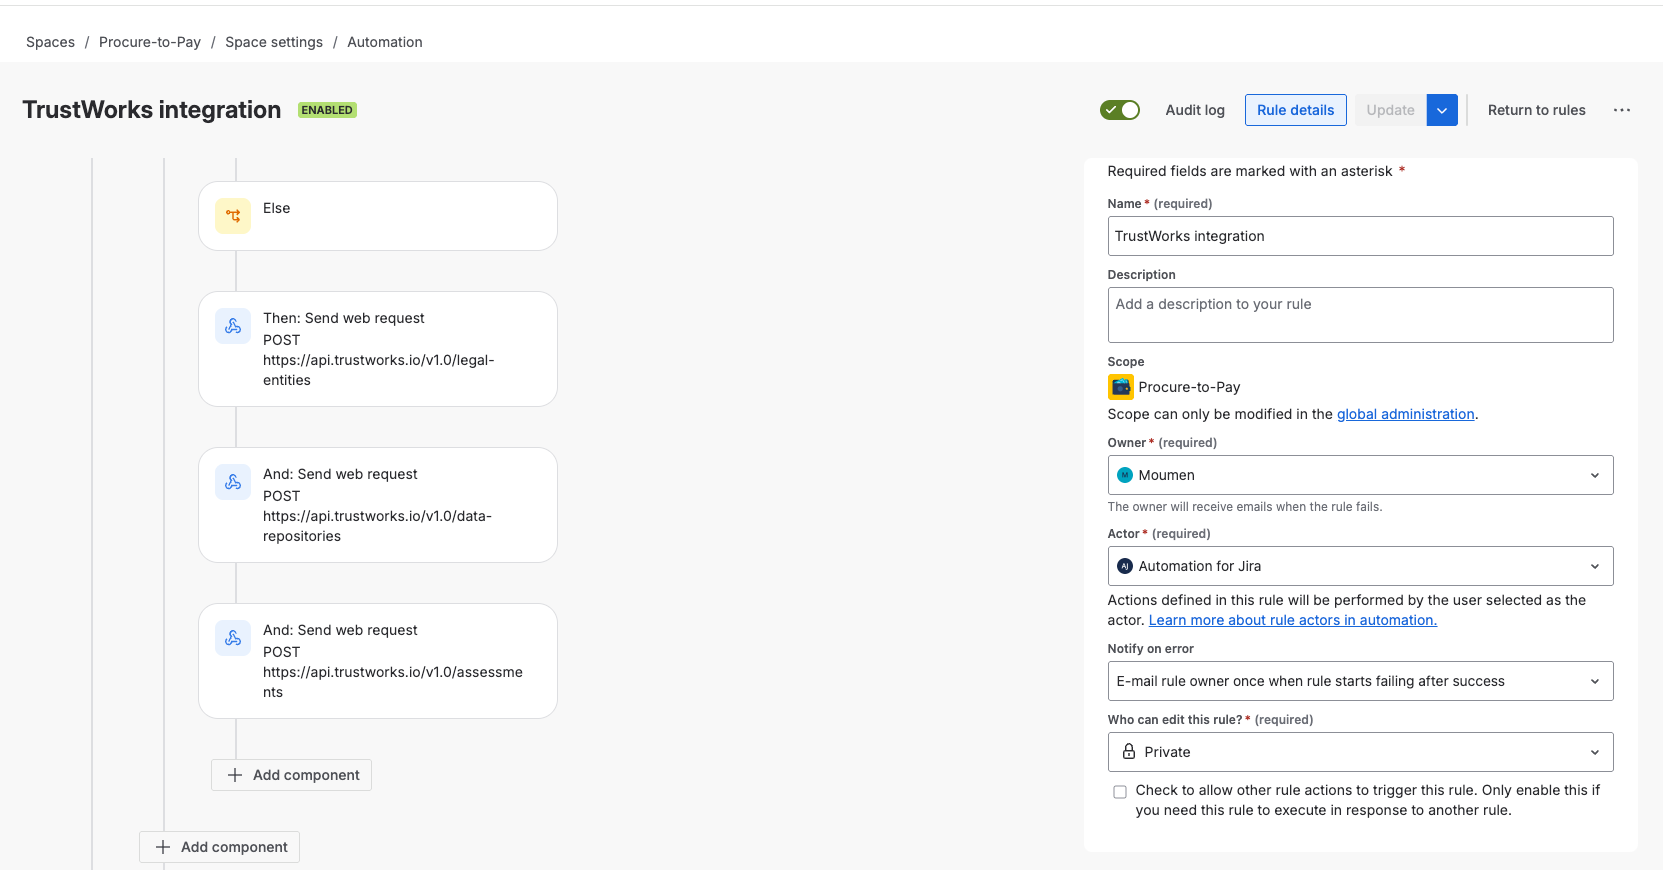The height and width of the screenshot is (870, 1663).
Task: Open the Update button dropdown arrow
Action: click(x=1442, y=110)
